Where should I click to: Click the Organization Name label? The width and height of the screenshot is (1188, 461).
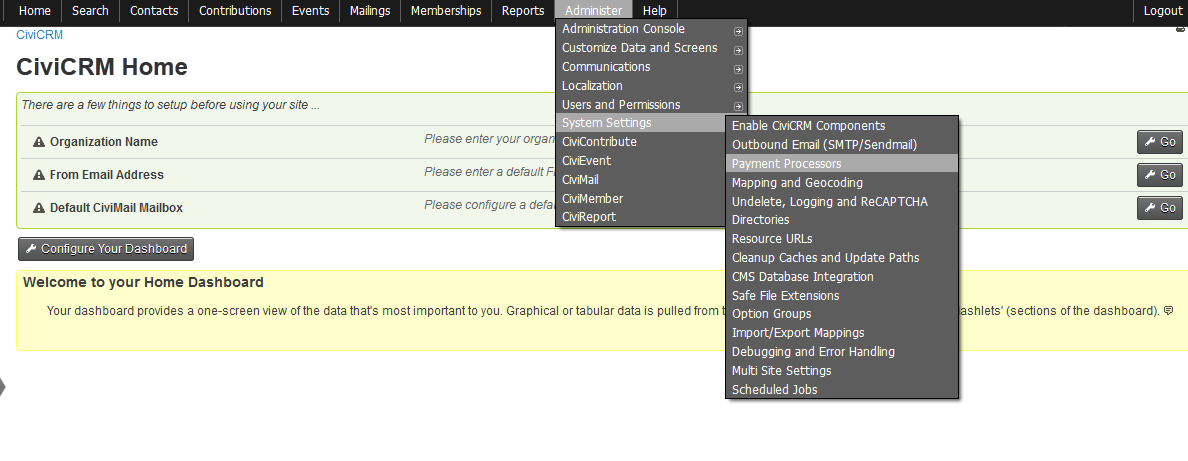(104, 142)
